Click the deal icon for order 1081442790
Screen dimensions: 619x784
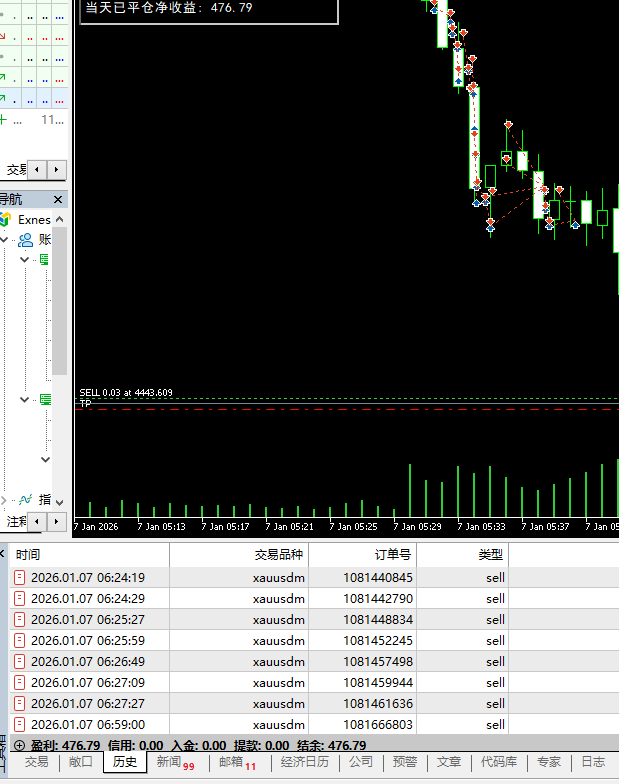pos(19,598)
